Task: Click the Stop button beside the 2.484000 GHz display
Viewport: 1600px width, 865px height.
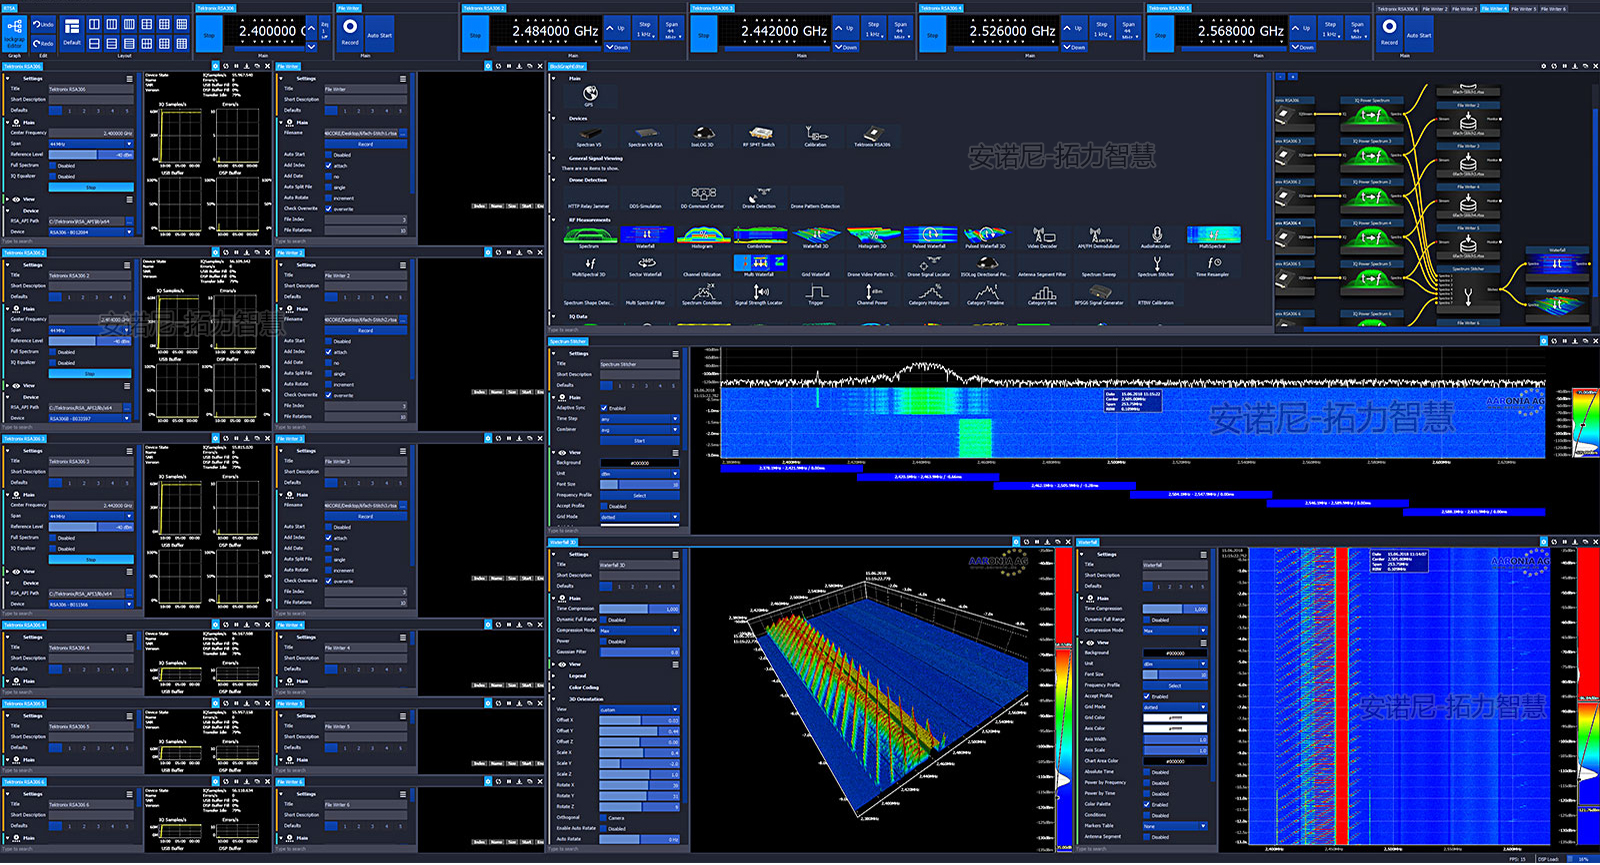Action: (475, 34)
